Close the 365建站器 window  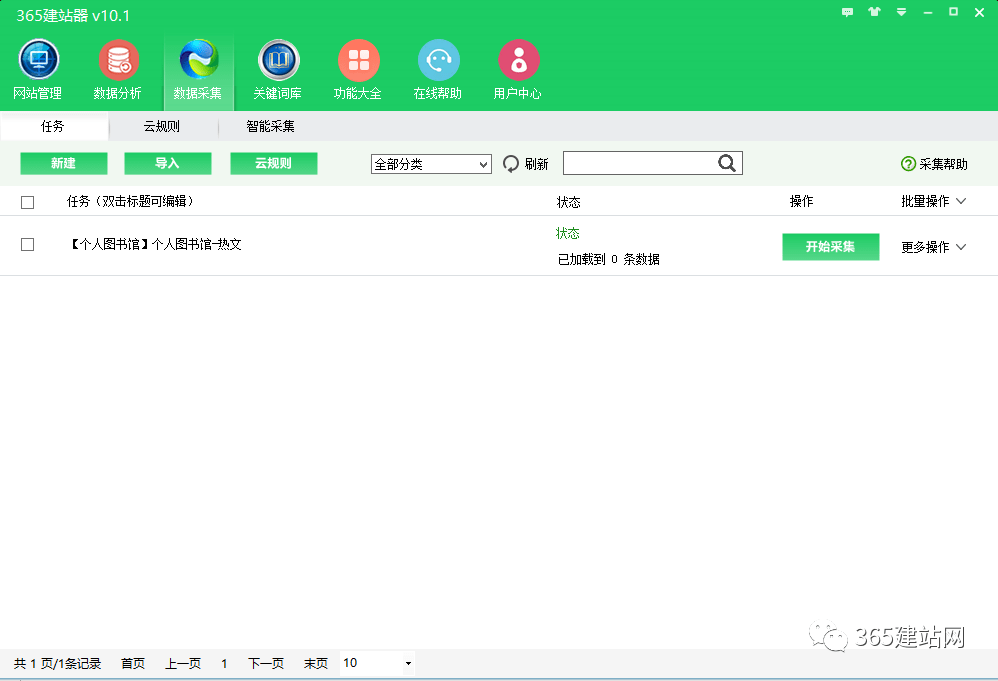[x=980, y=12]
